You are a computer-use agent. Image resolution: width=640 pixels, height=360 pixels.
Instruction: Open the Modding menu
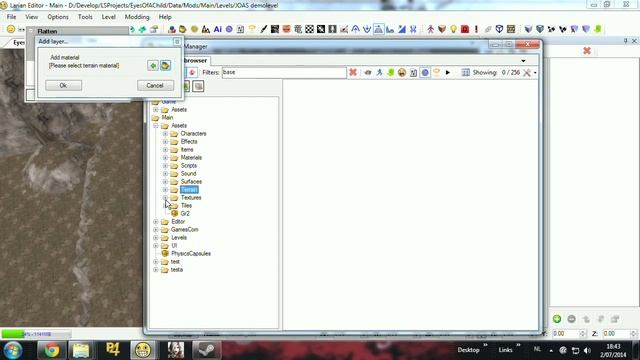[x=137, y=17]
